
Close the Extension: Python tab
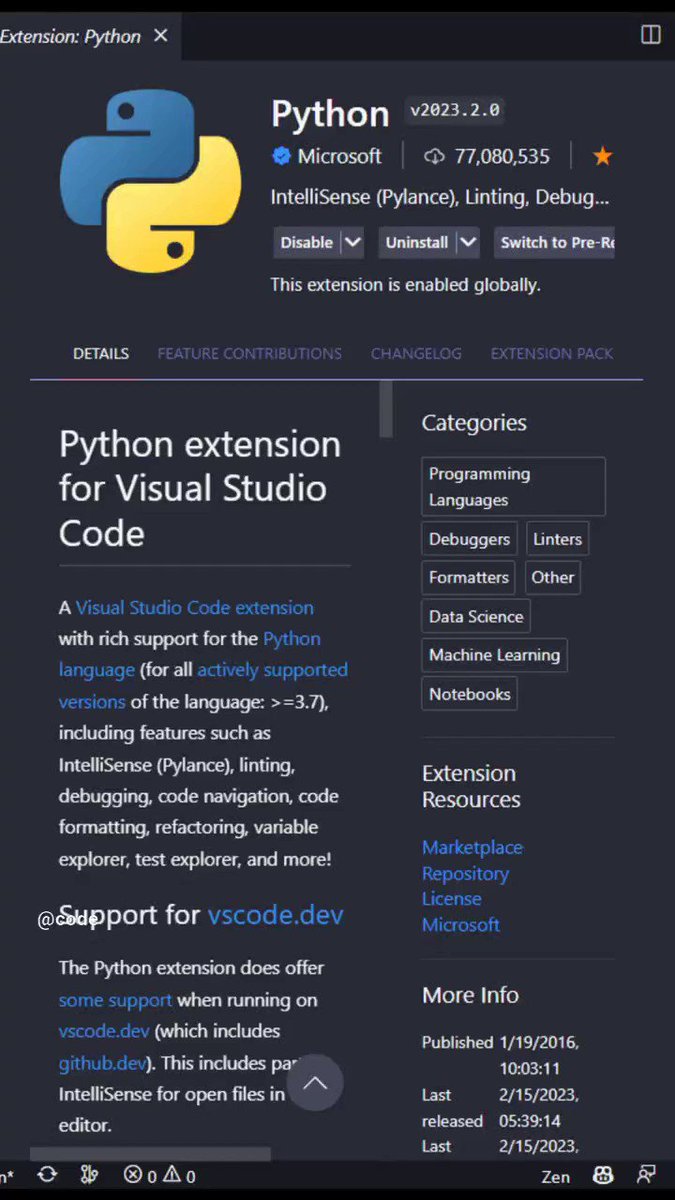pos(160,36)
